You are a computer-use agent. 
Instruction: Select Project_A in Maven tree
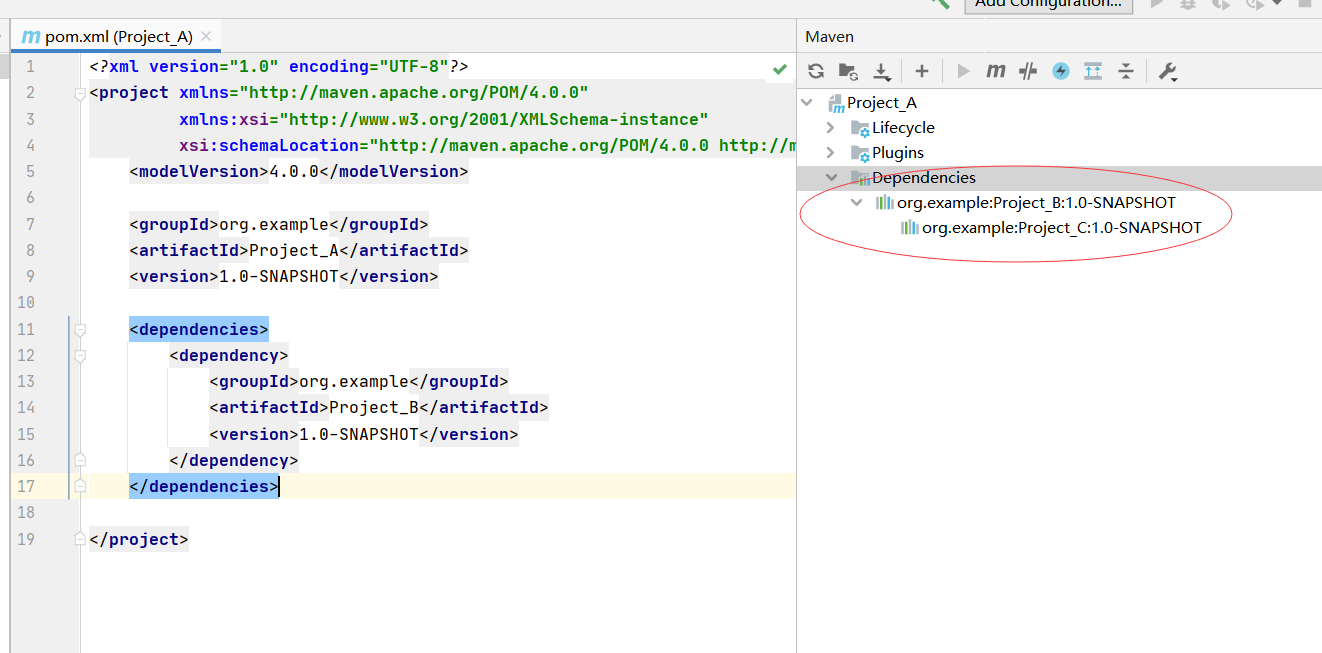click(x=882, y=103)
